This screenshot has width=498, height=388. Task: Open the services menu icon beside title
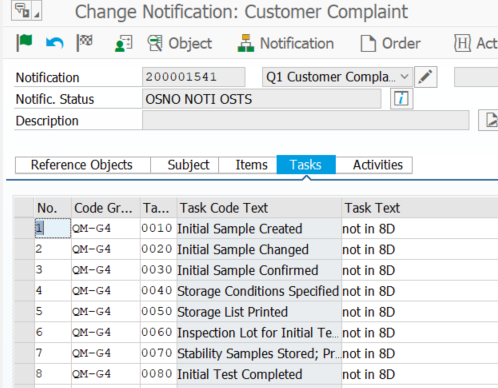click(26, 11)
